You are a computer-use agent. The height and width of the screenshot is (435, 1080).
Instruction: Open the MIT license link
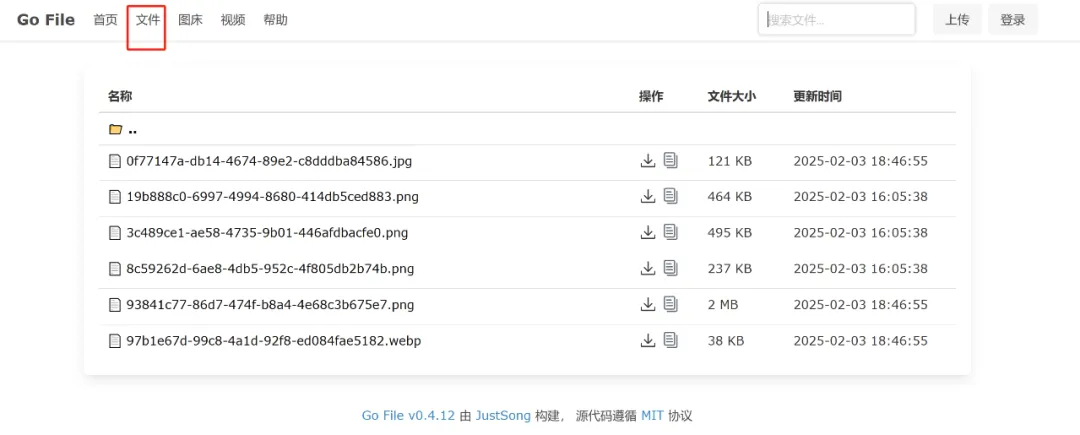653,416
